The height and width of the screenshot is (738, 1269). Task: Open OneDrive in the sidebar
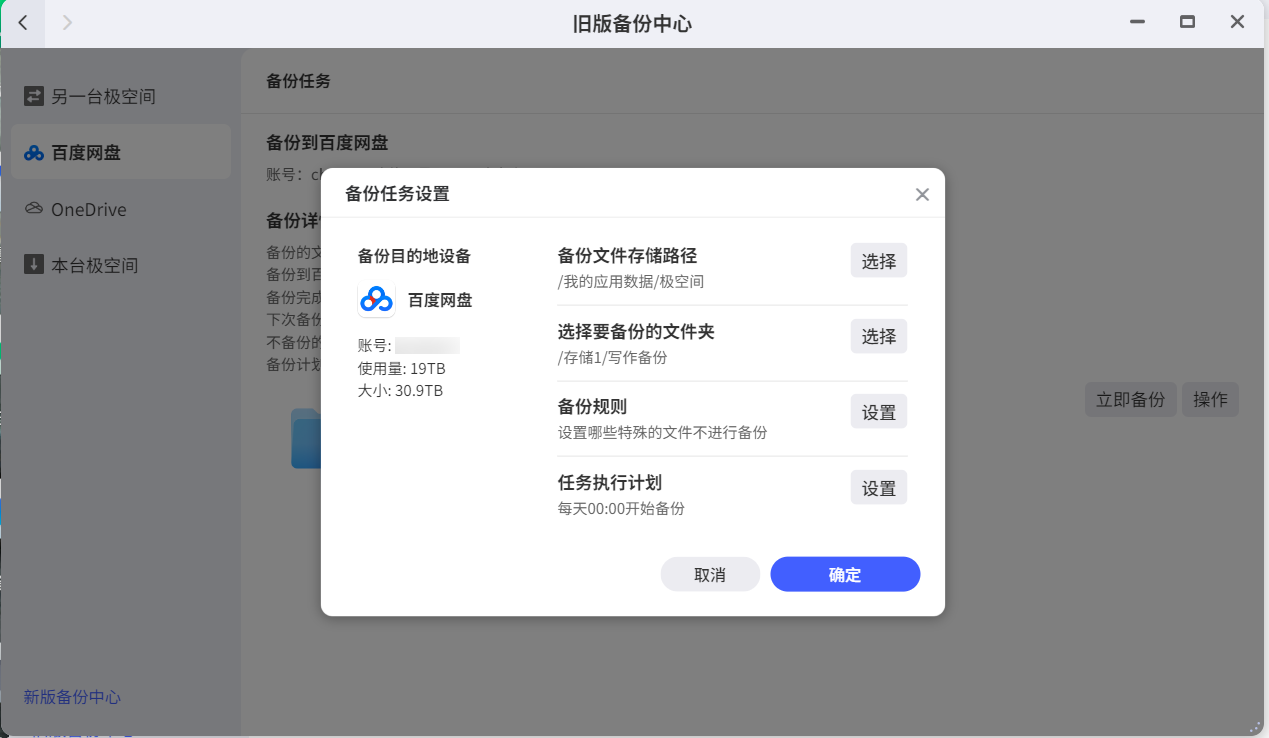[121, 209]
